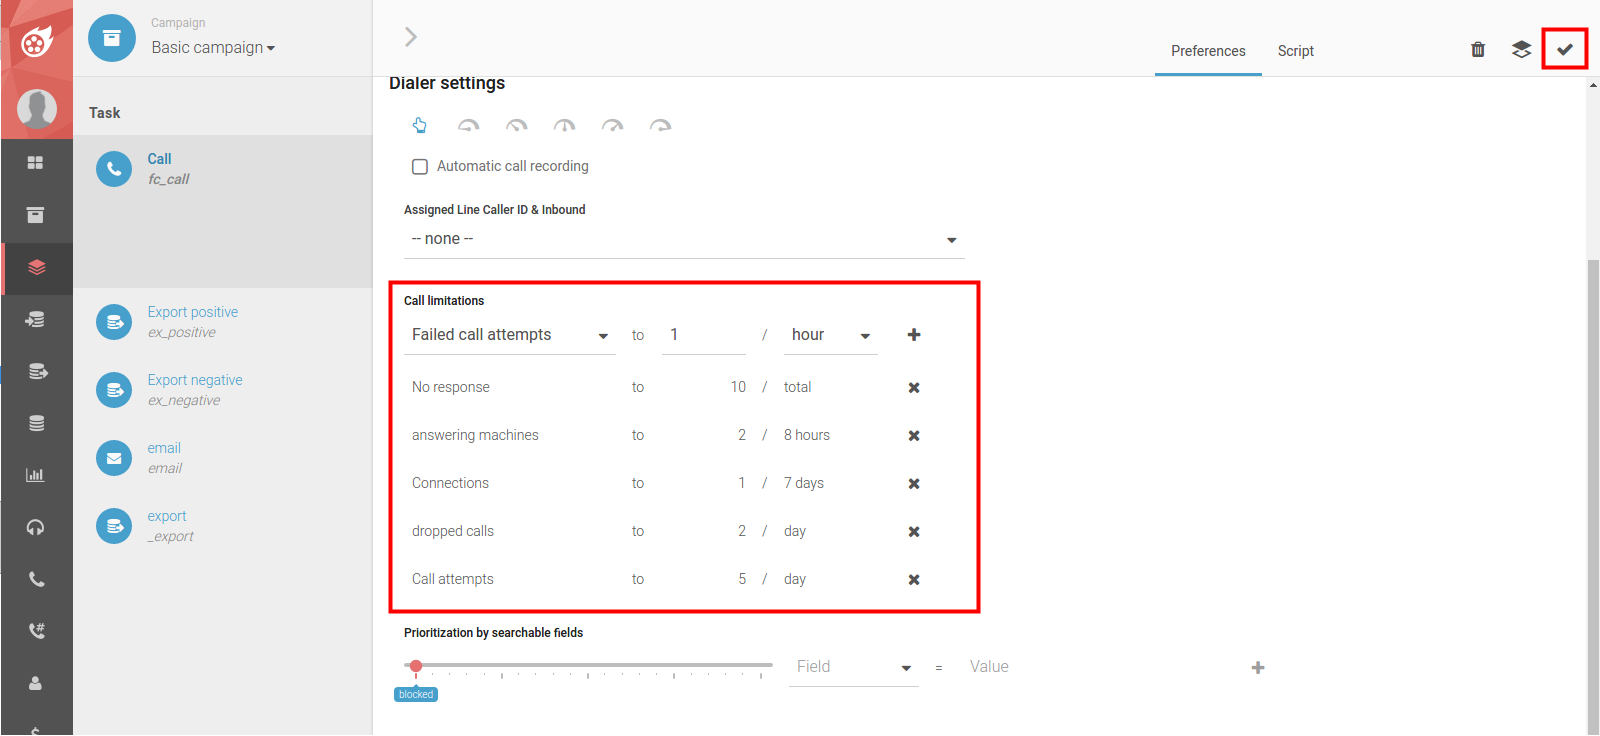Open the Export positive task
Image resolution: width=1600 pixels, height=736 pixels.
click(x=193, y=313)
